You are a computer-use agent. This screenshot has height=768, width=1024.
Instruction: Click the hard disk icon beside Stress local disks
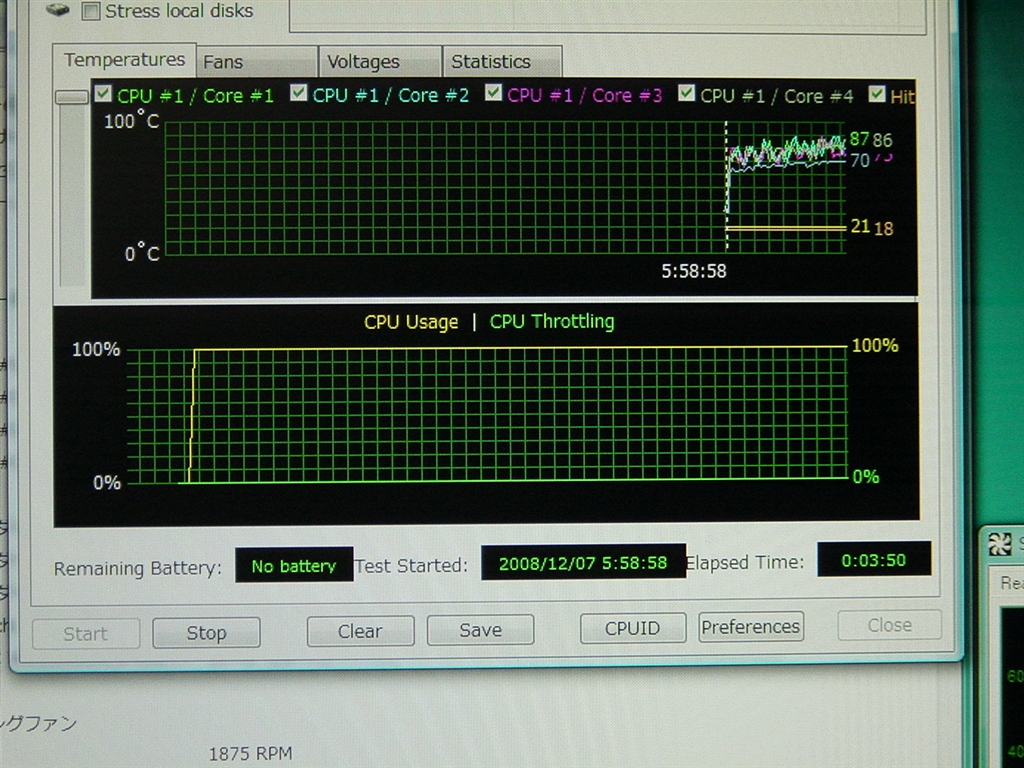[57, 9]
